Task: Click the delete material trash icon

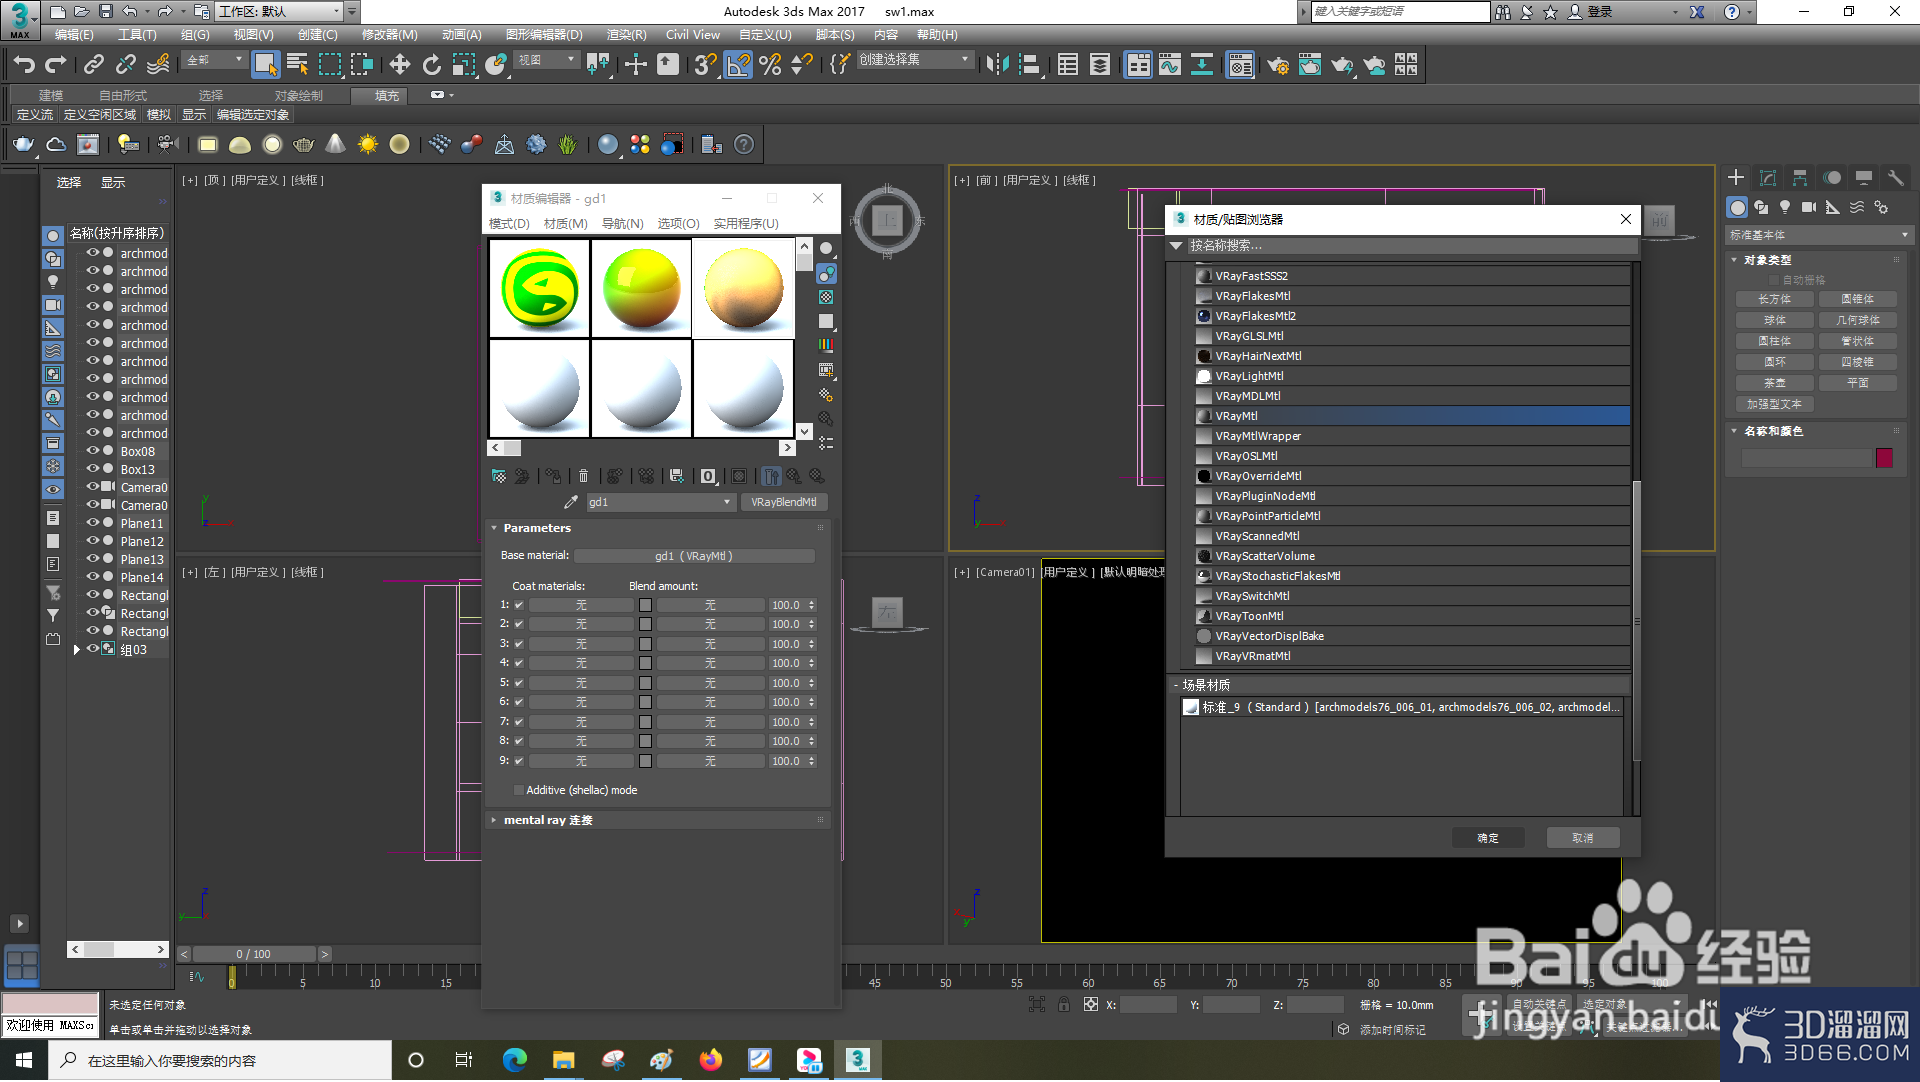Action: coord(584,476)
